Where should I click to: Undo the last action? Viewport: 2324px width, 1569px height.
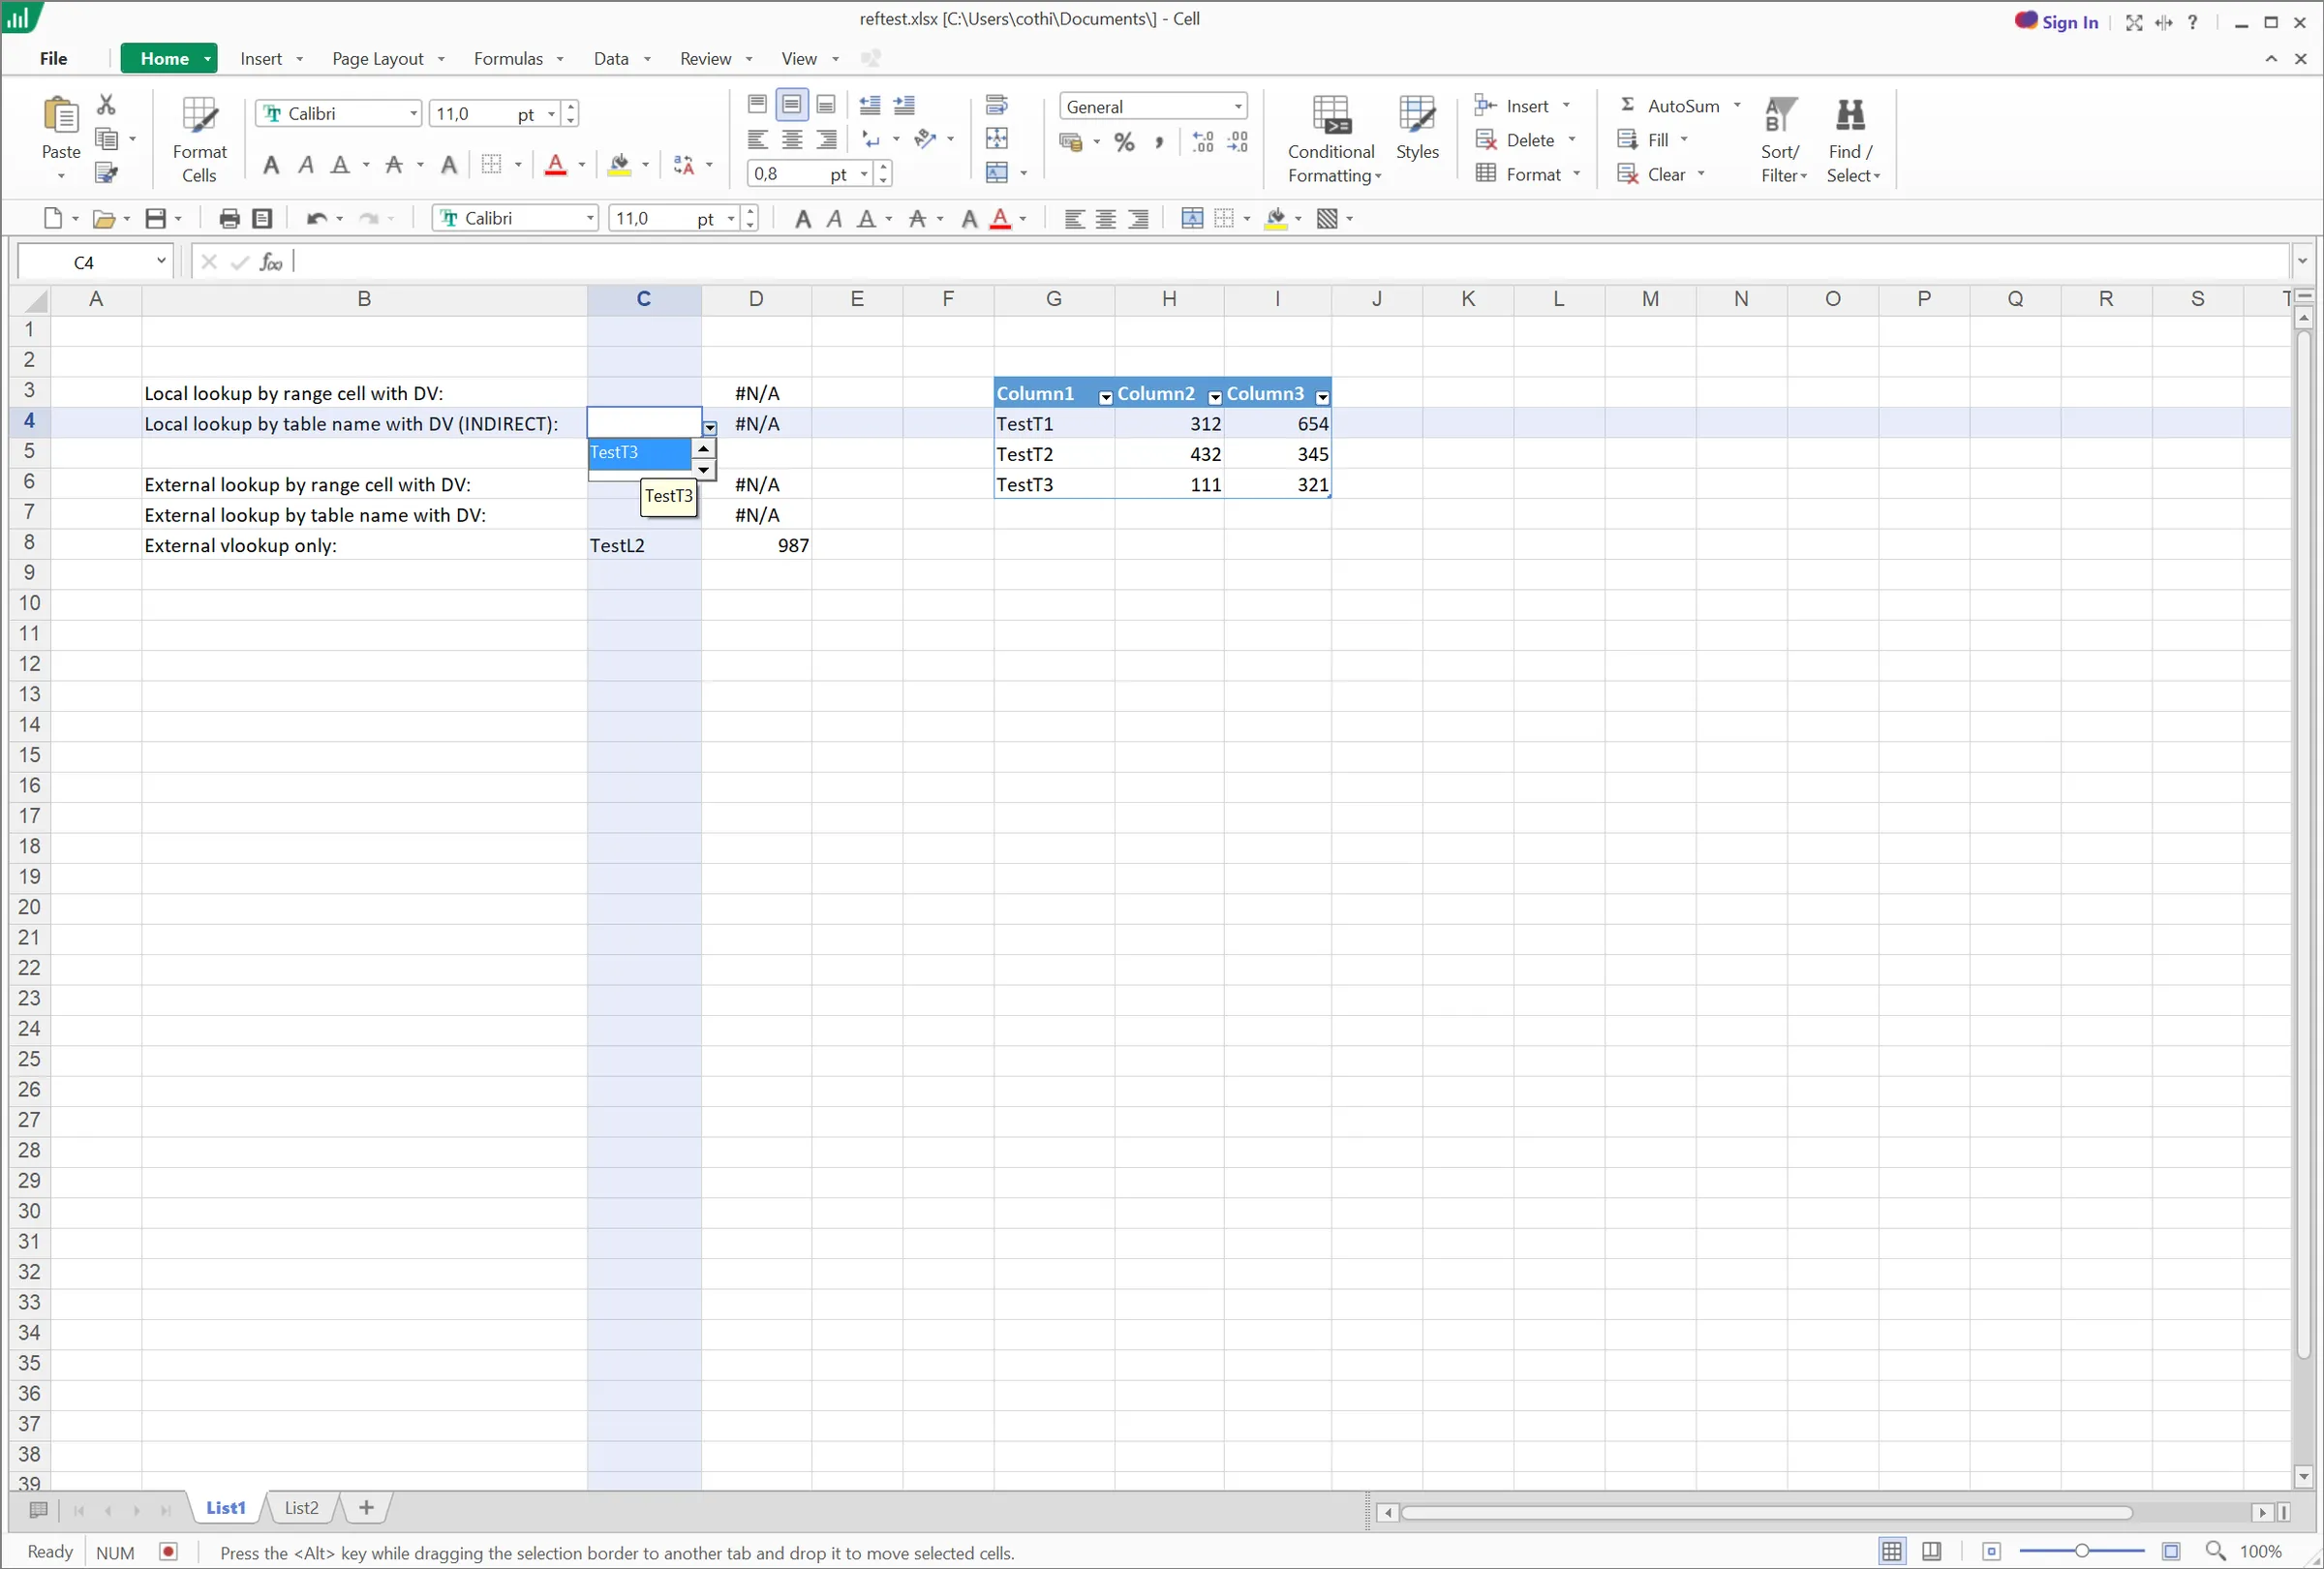pyautogui.click(x=316, y=218)
